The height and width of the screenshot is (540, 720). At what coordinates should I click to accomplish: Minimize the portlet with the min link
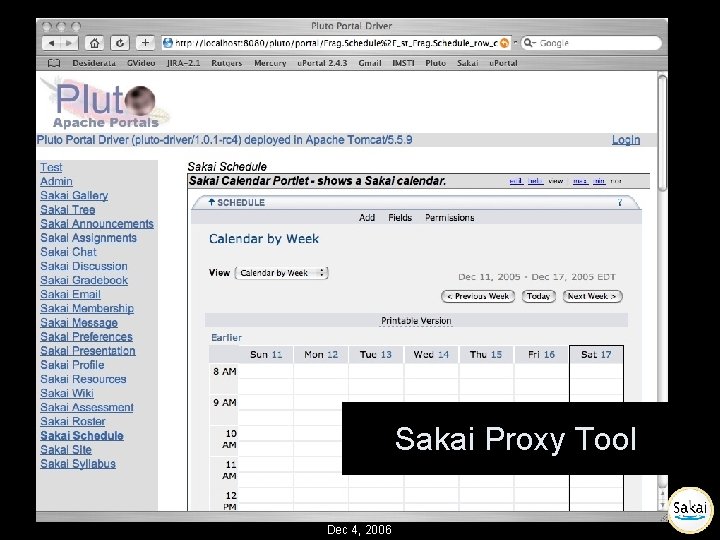pyautogui.click(x=599, y=181)
